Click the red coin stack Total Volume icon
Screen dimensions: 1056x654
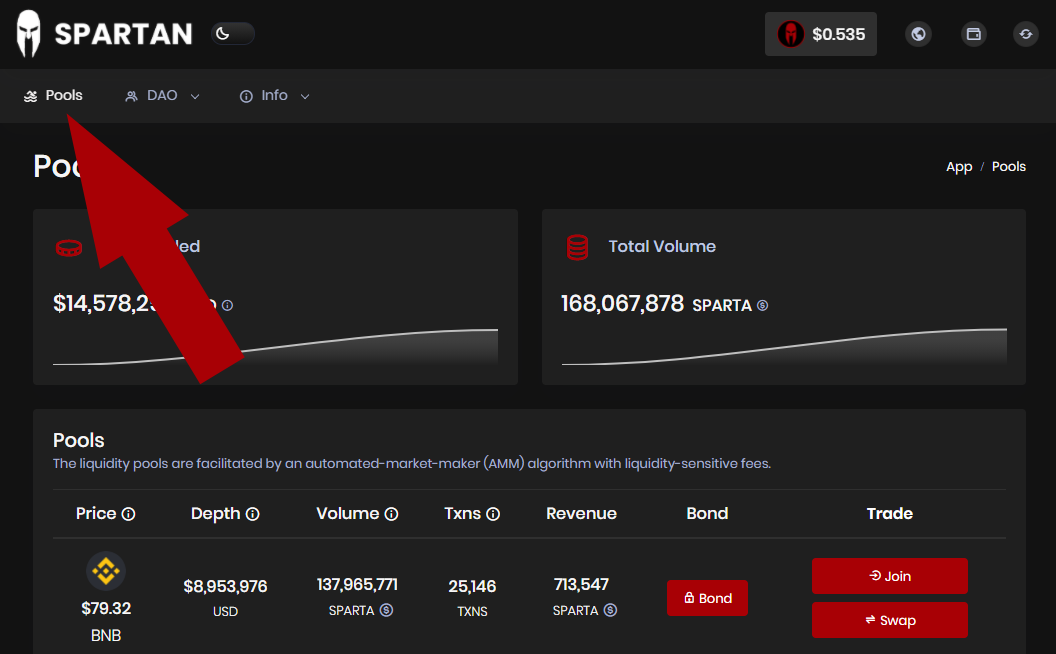click(x=577, y=247)
